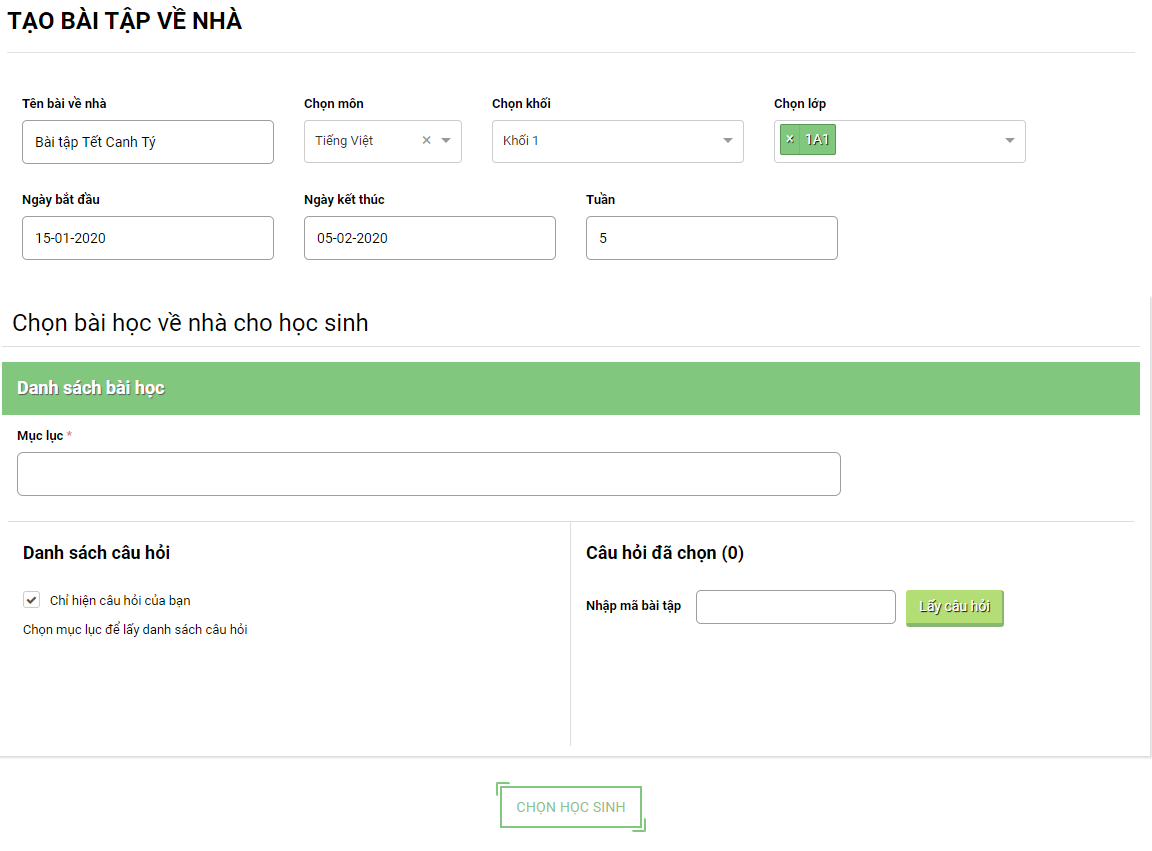Remove the 1A1 class tag

[x=790, y=140]
